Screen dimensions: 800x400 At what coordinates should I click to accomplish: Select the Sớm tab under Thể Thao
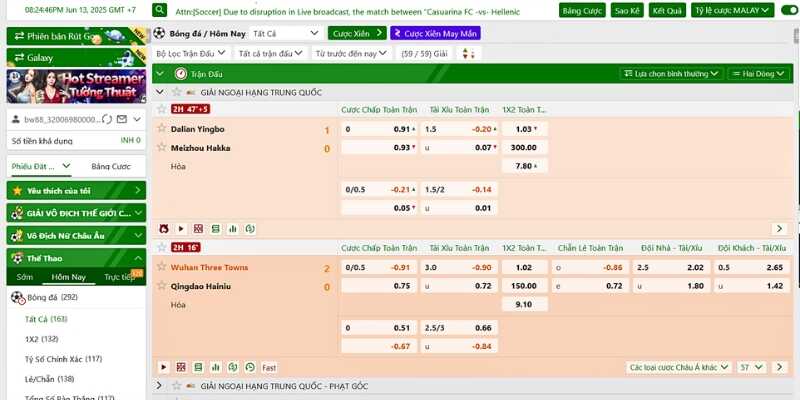pos(24,277)
